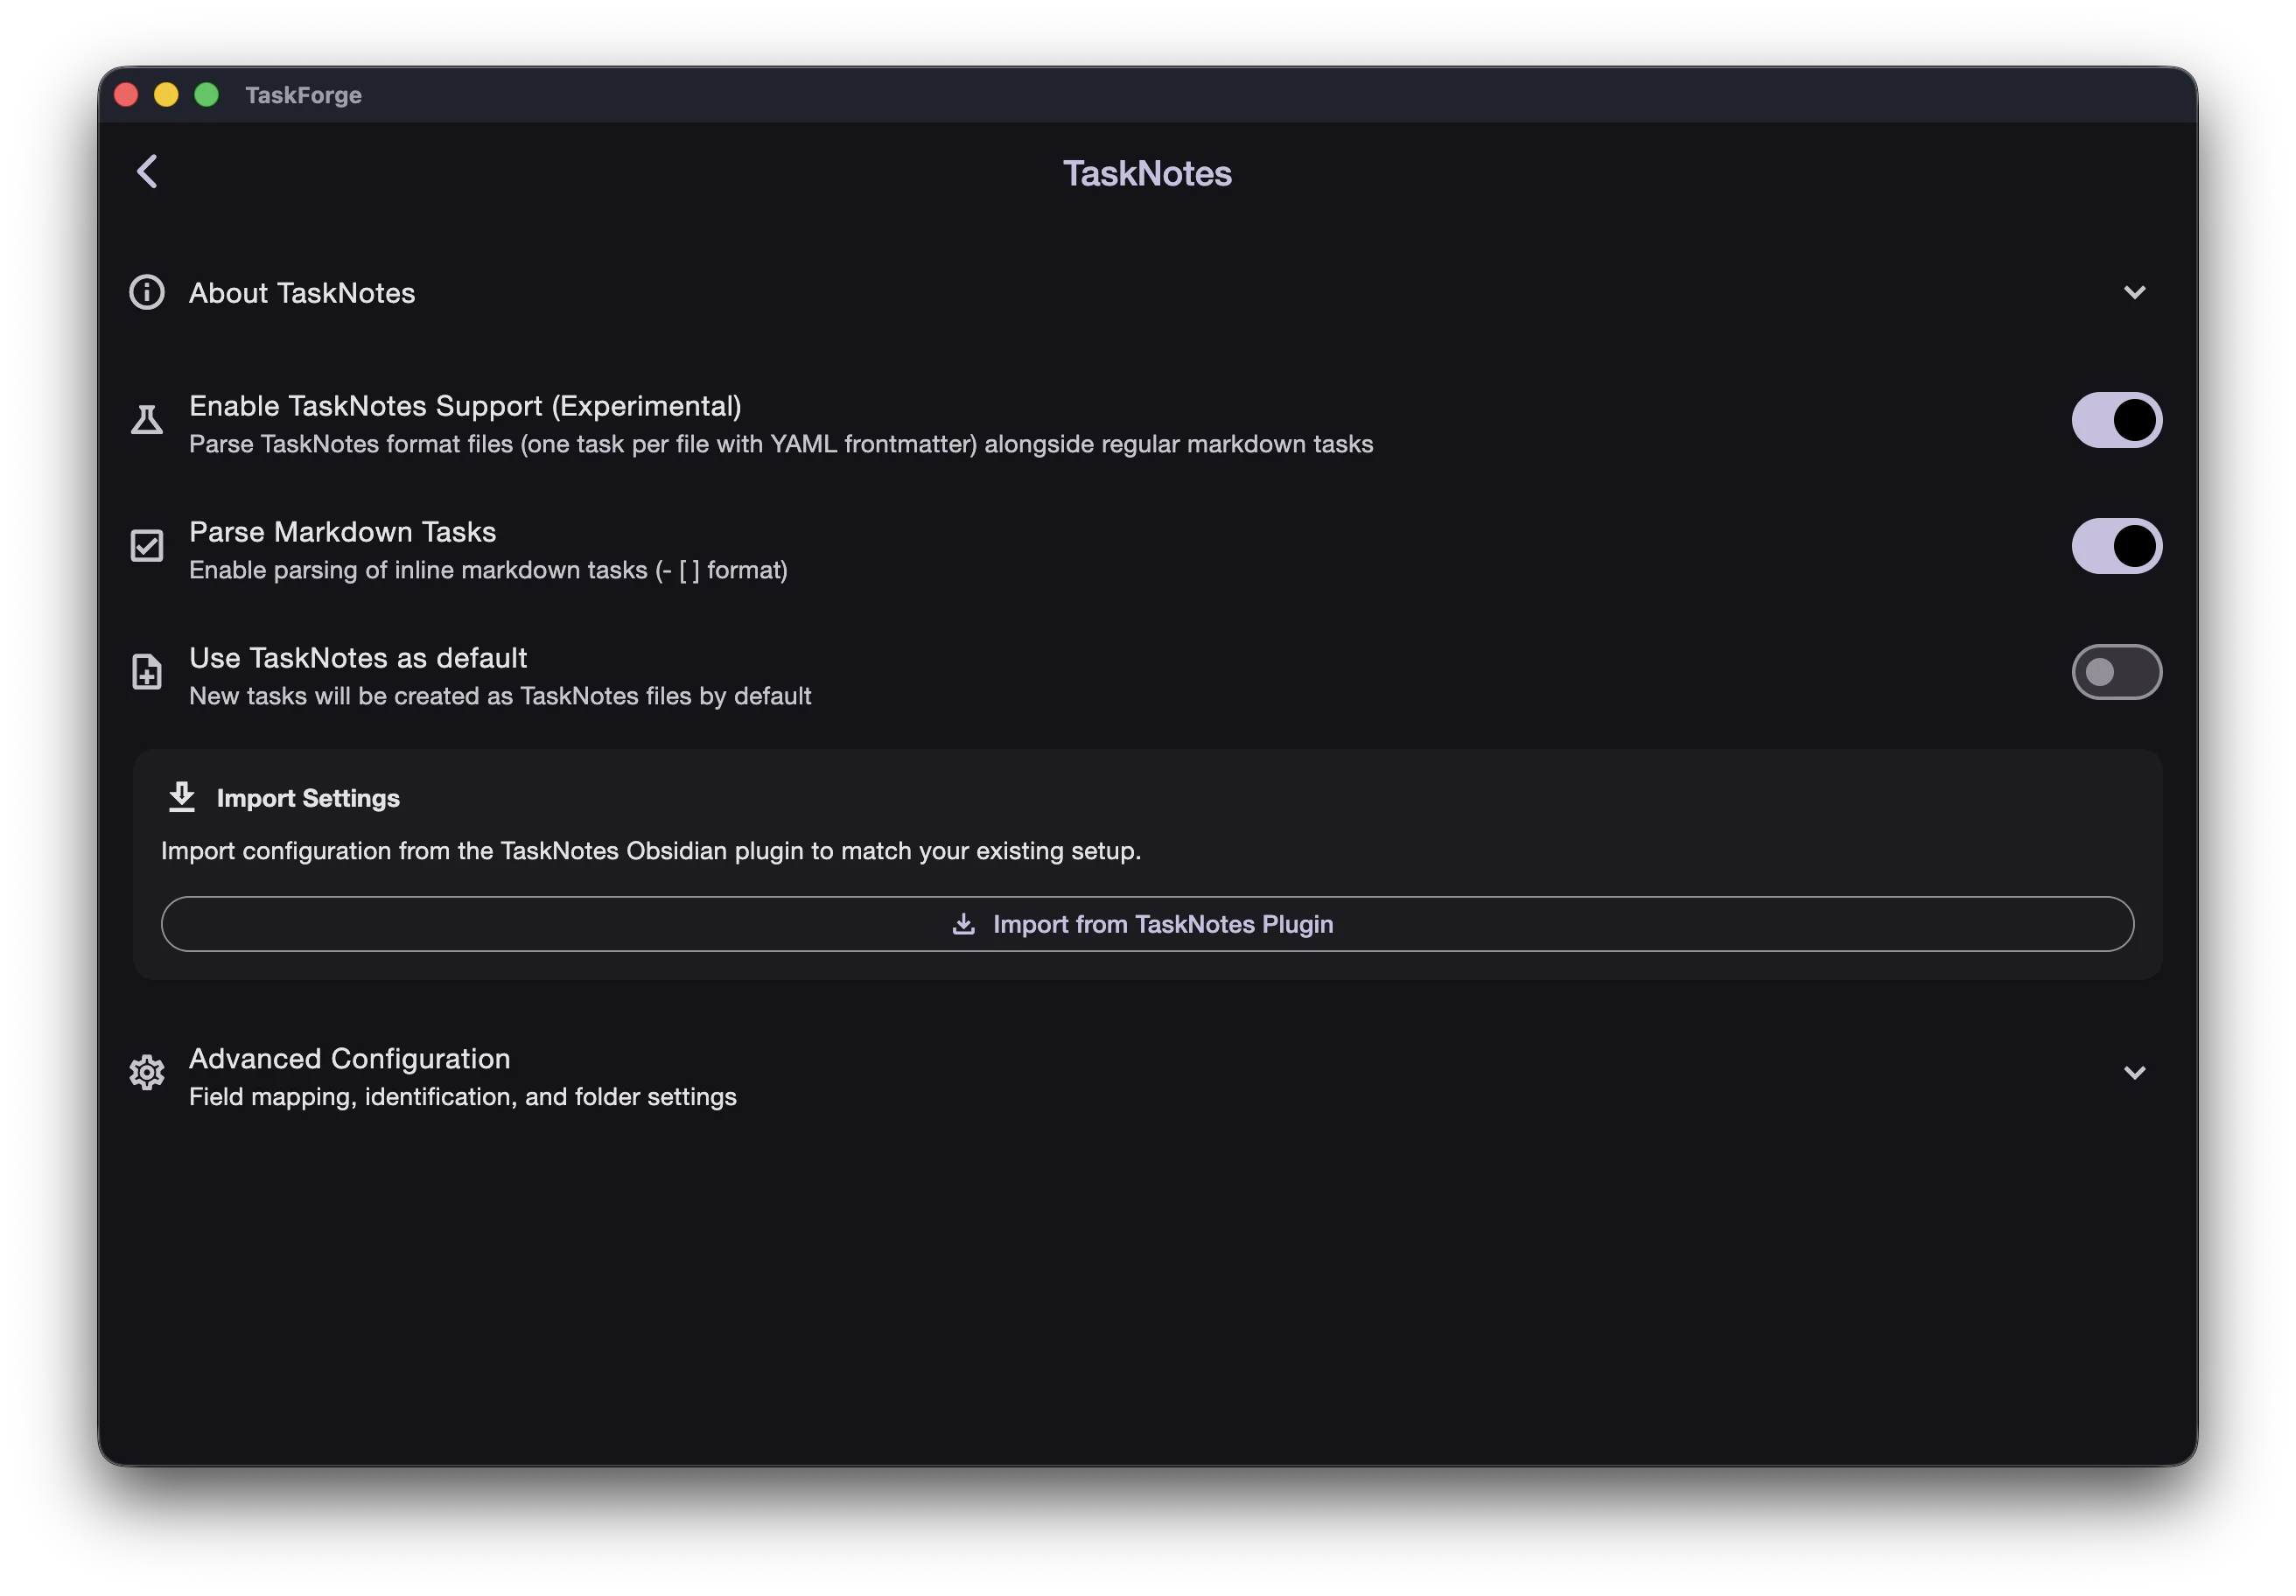This screenshot has height=1596, width=2296.
Task: Click the flask experimental icon
Action: pyautogui.click(x=147, y=420)
